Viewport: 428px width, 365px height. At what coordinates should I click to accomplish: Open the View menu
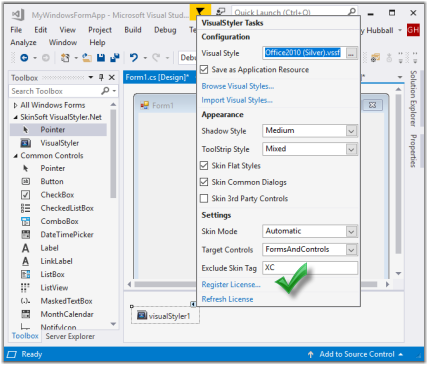click(68, 30)
